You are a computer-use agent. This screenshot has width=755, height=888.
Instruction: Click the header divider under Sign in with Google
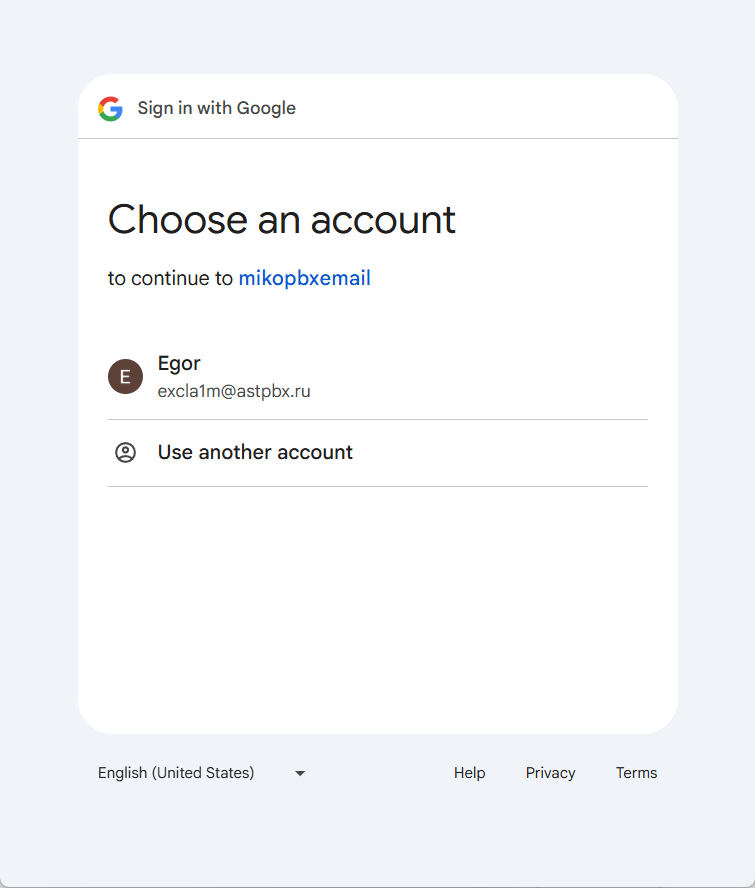click(378, 138)
